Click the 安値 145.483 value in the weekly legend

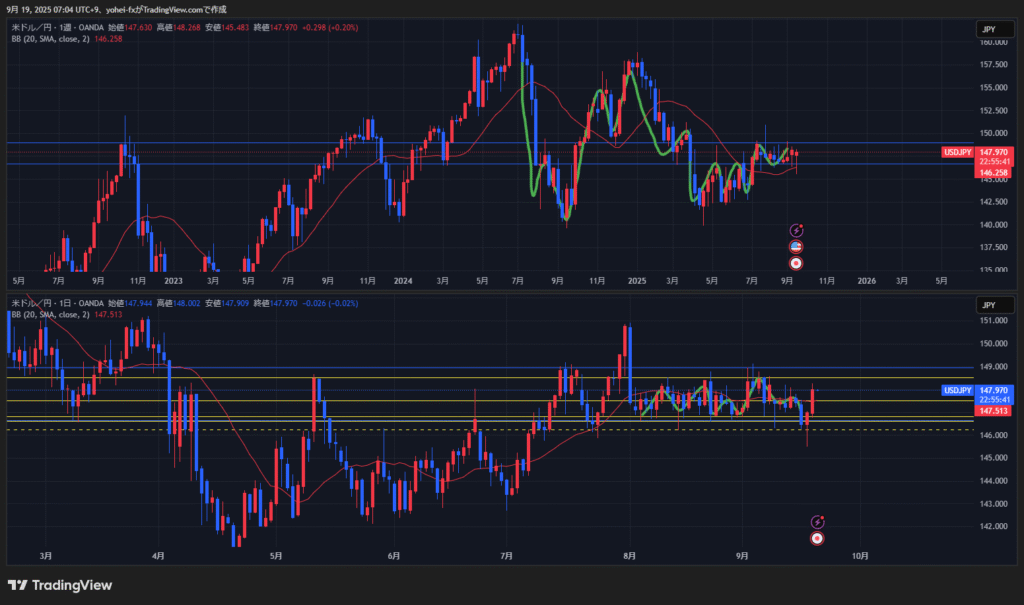tap(227, 27)
